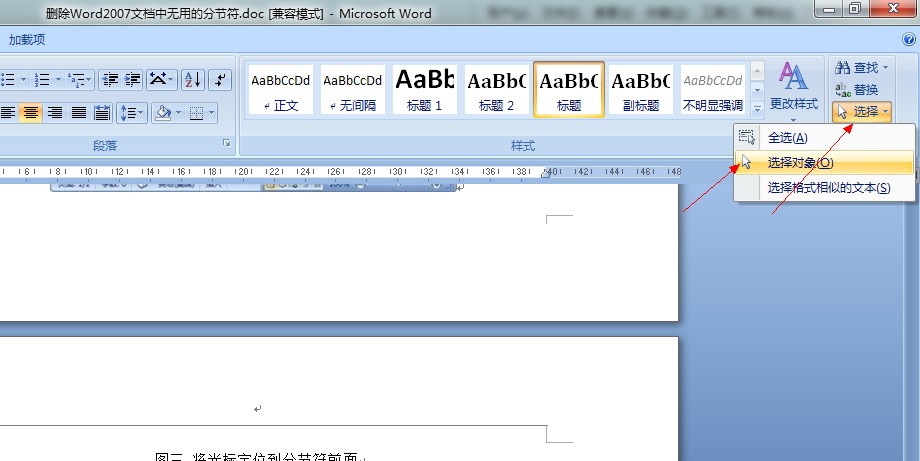
Task: Choose 全选(A) from the menu
Action: pos(824,138)
